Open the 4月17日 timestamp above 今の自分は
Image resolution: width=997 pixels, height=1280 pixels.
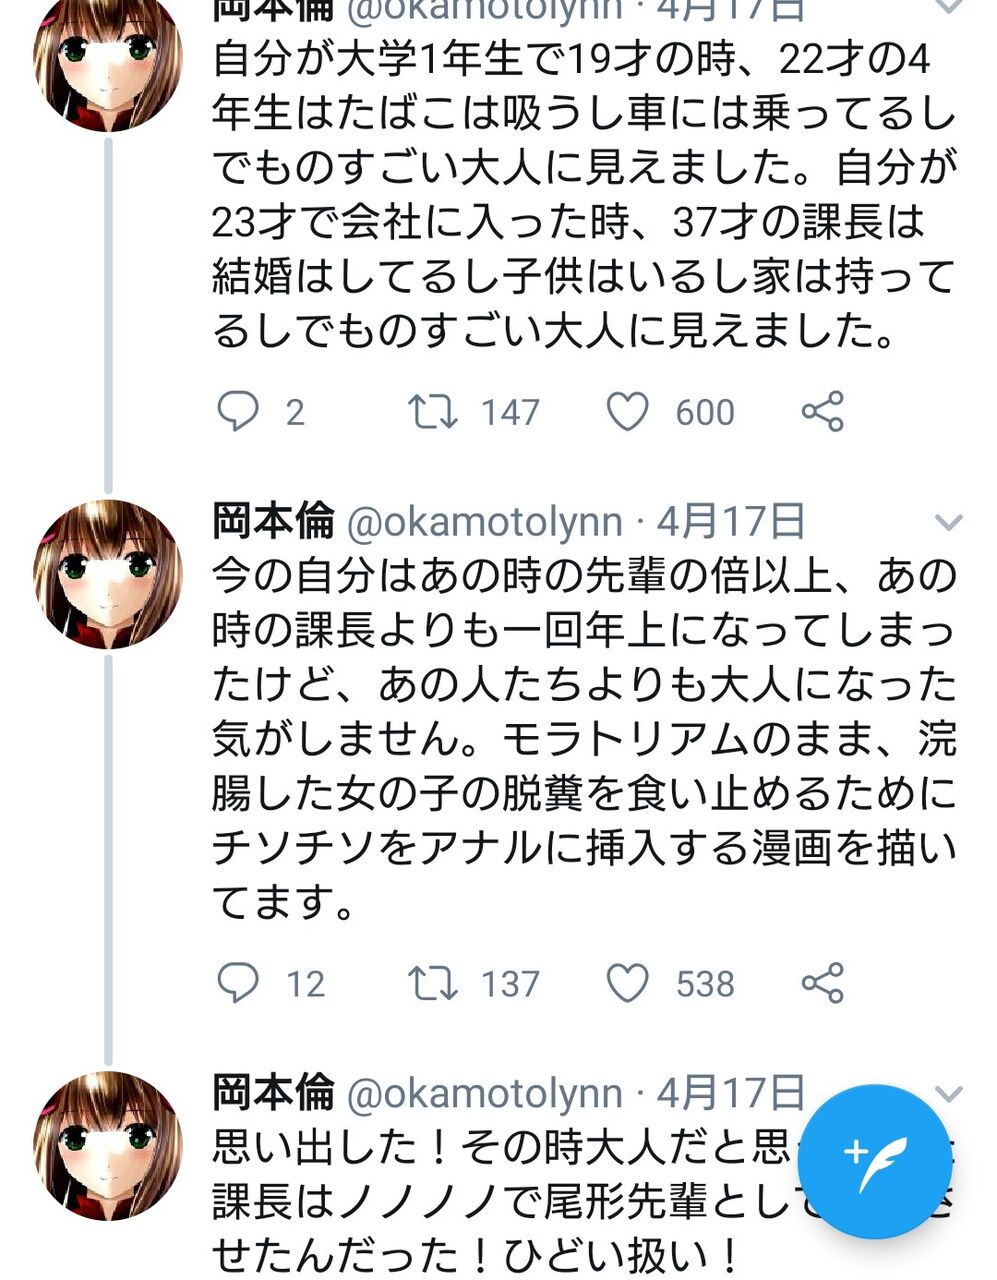731,521
